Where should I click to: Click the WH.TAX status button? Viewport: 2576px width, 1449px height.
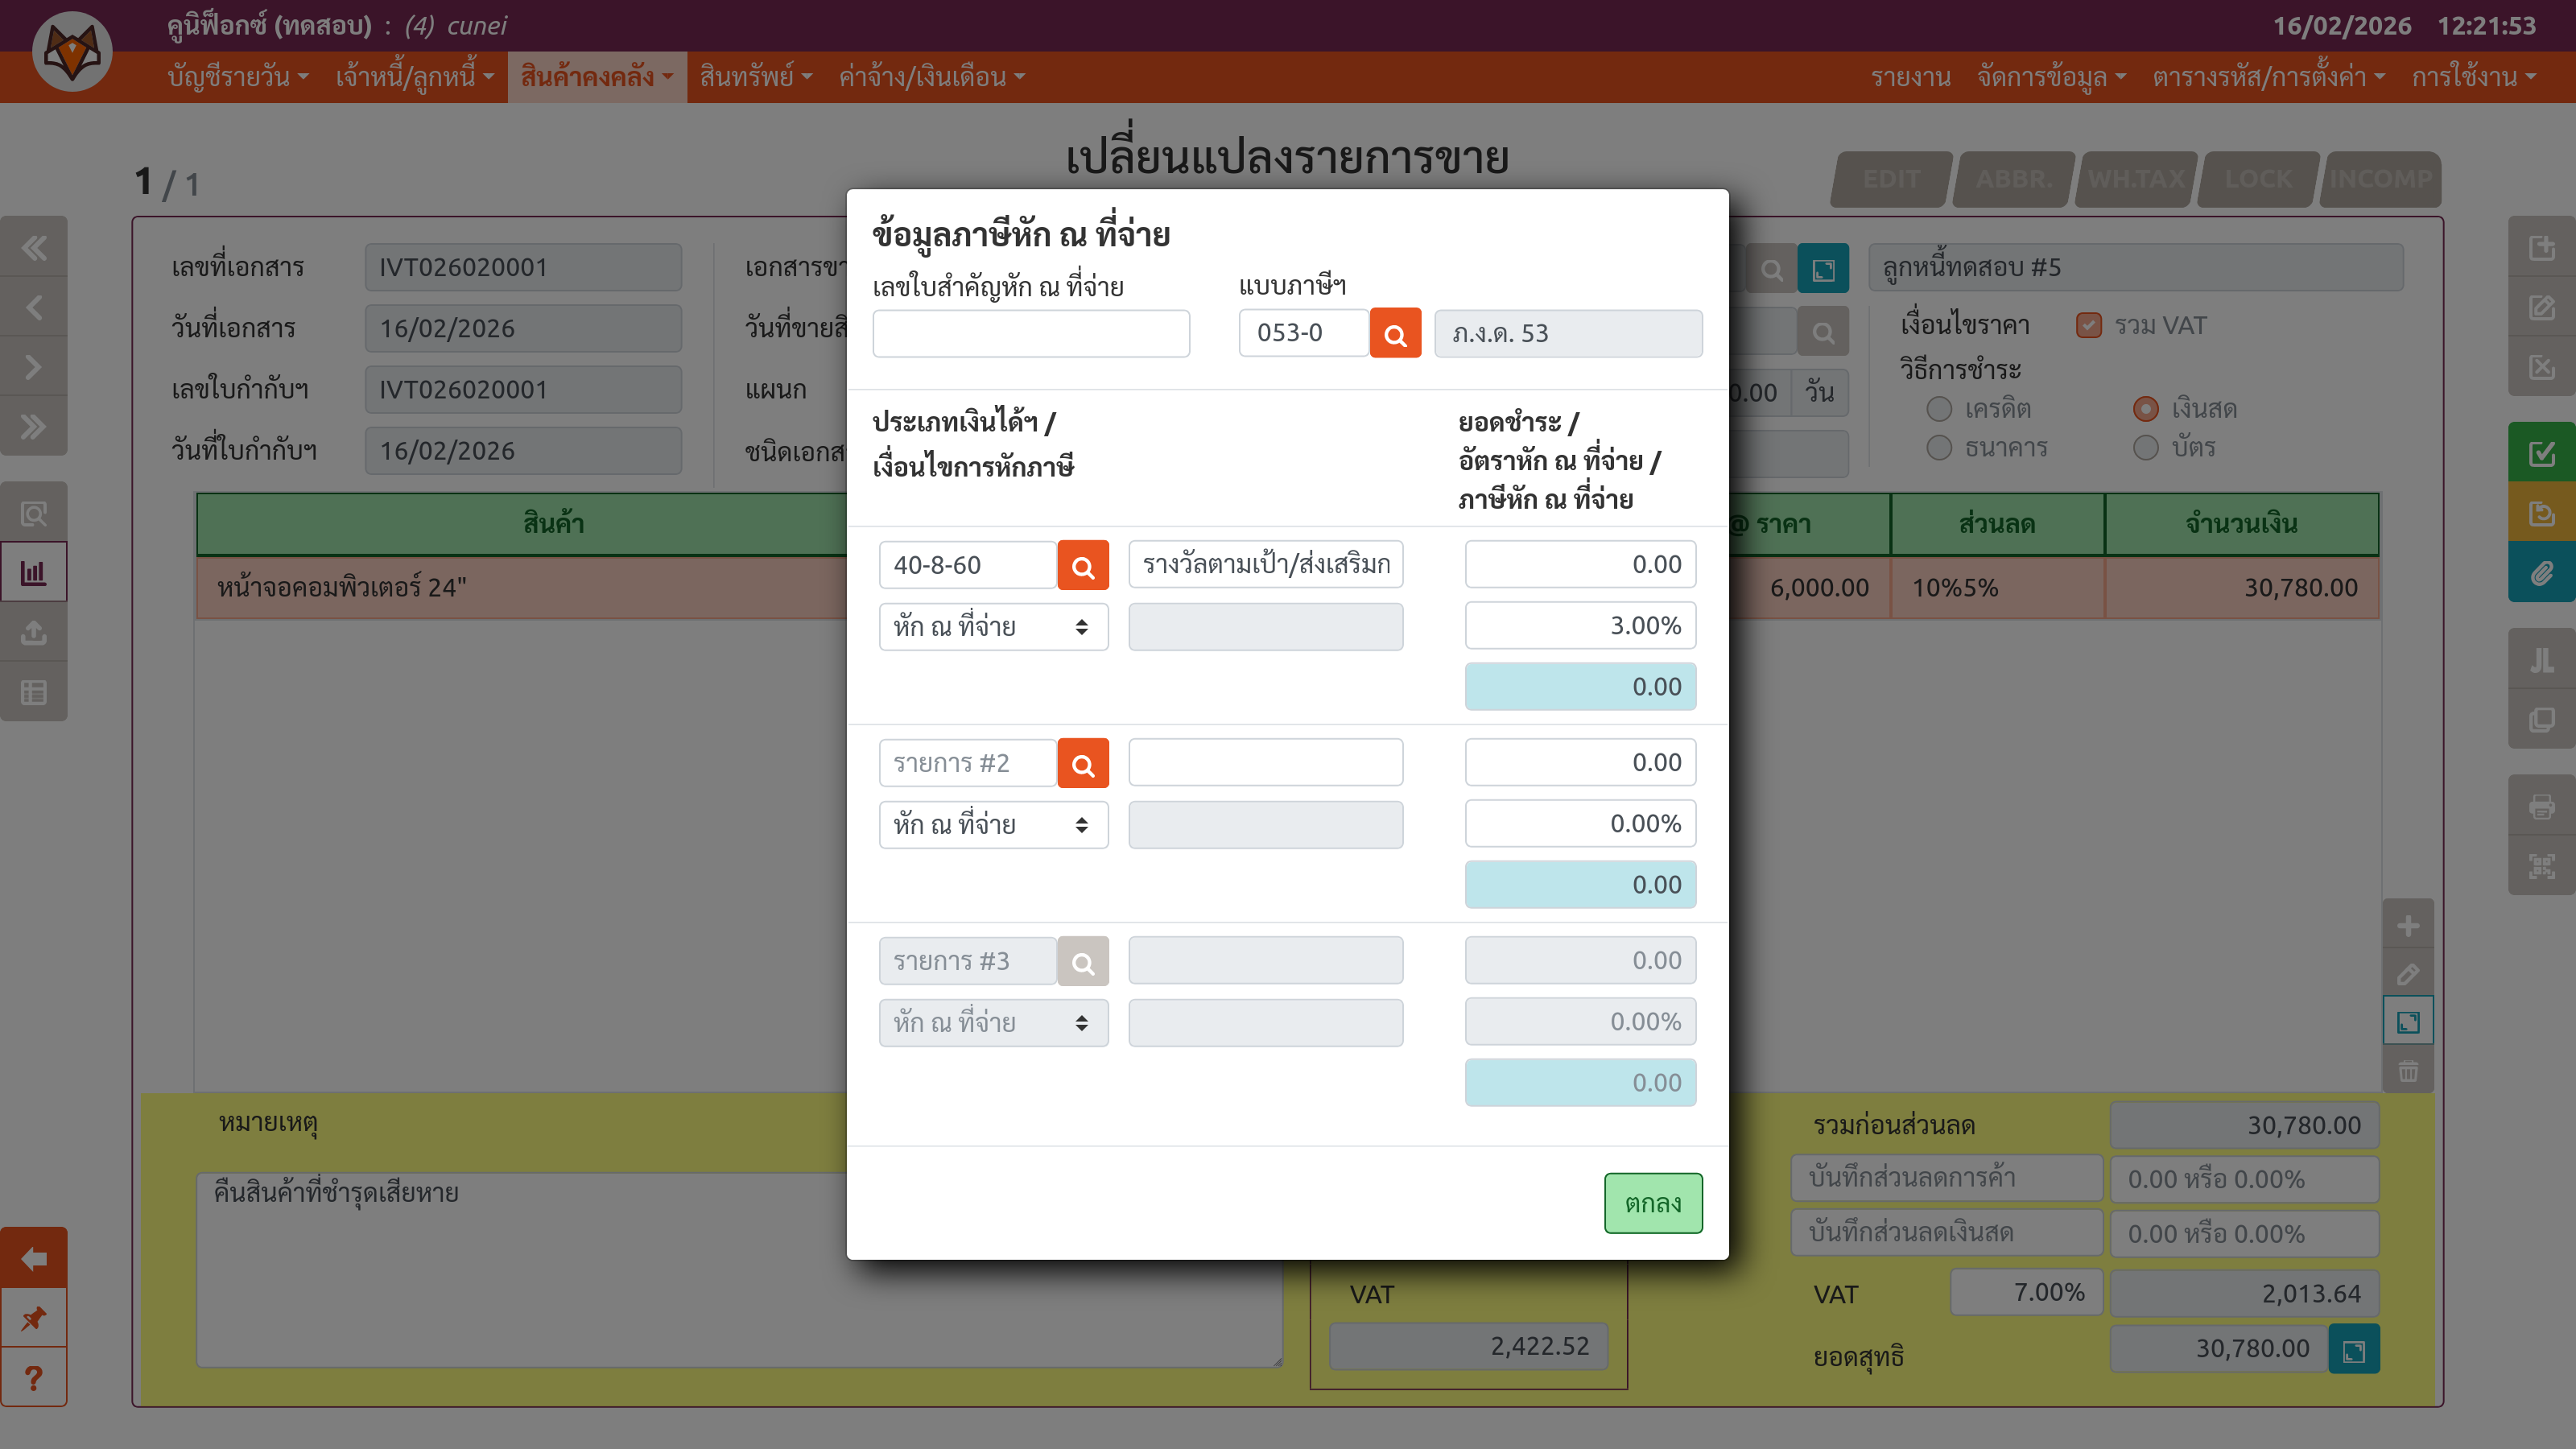tap(2136, 179)
